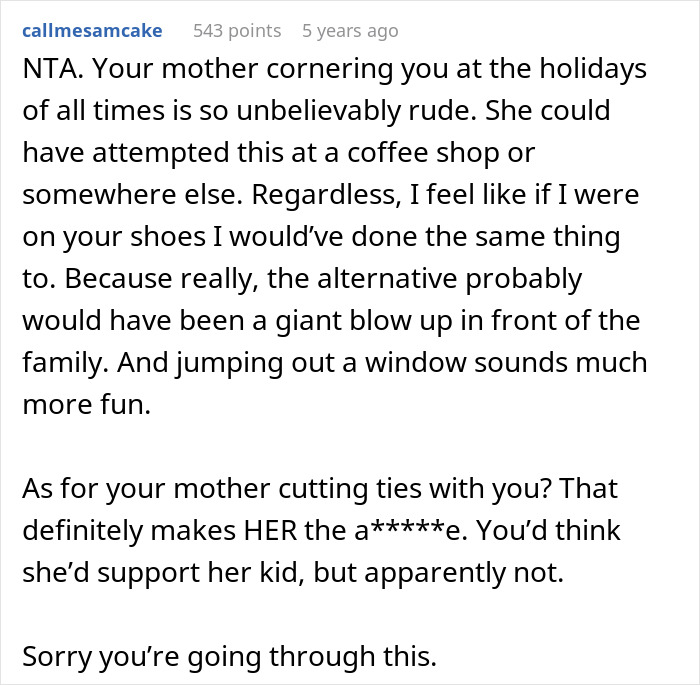Click the "5 years ago" timestamp
Screen dimensions: 700x685
350,31
